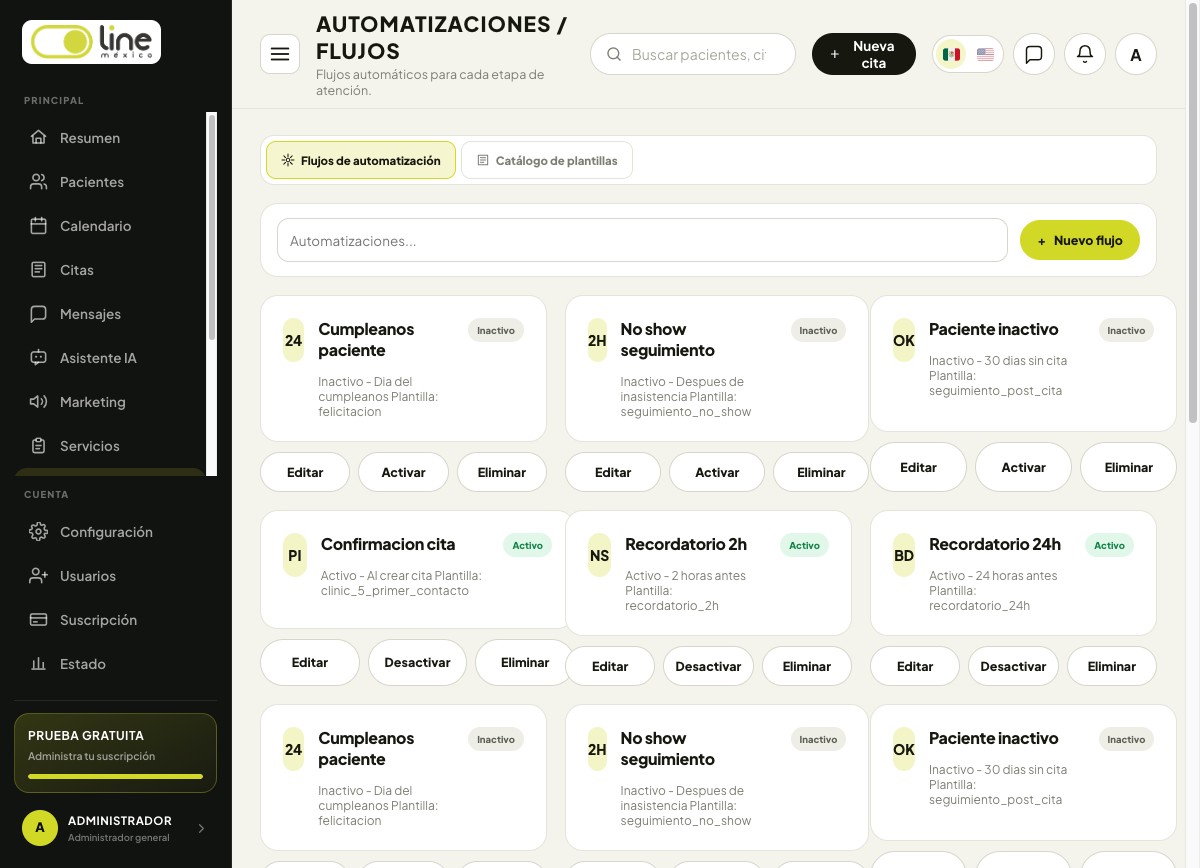Click the Asistente IA robot icon
Screen dimensions: 1200x868
(38, 358)
